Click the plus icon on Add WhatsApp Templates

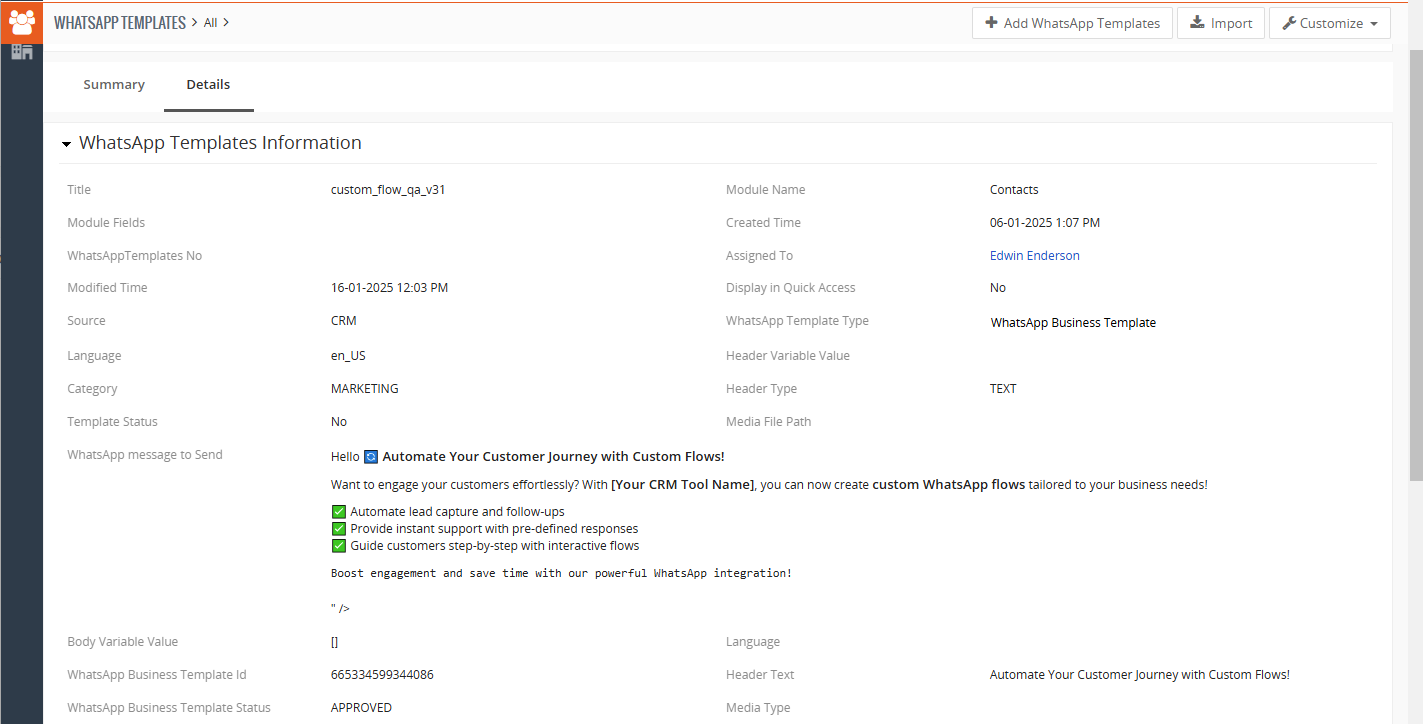tap(991, 23)
